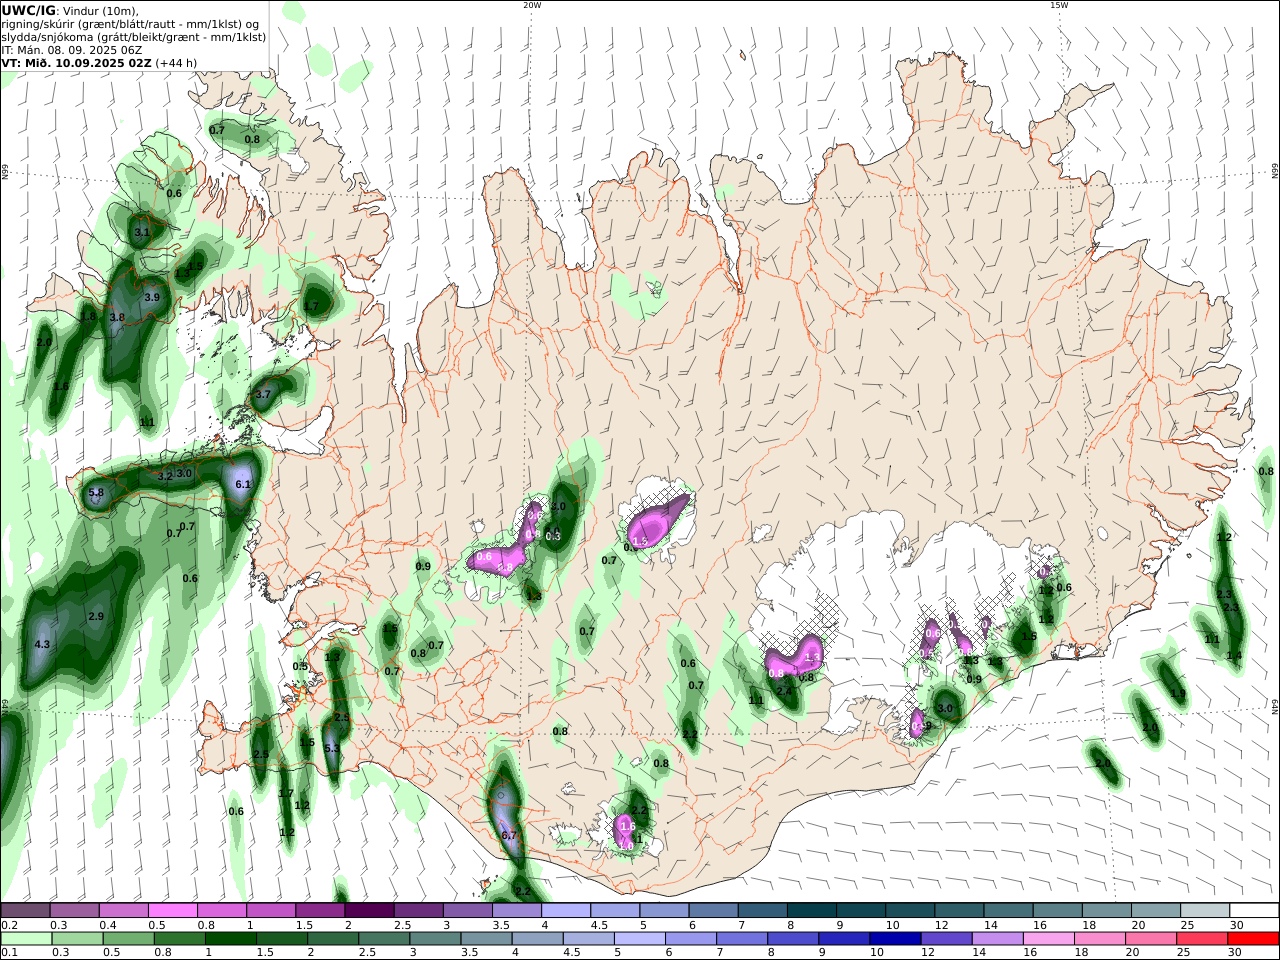Click the bright pink 0.5–0.8 swatch in the upper legend row
The height and width of the screenshot is (960, 1280).
coord(173,911)
